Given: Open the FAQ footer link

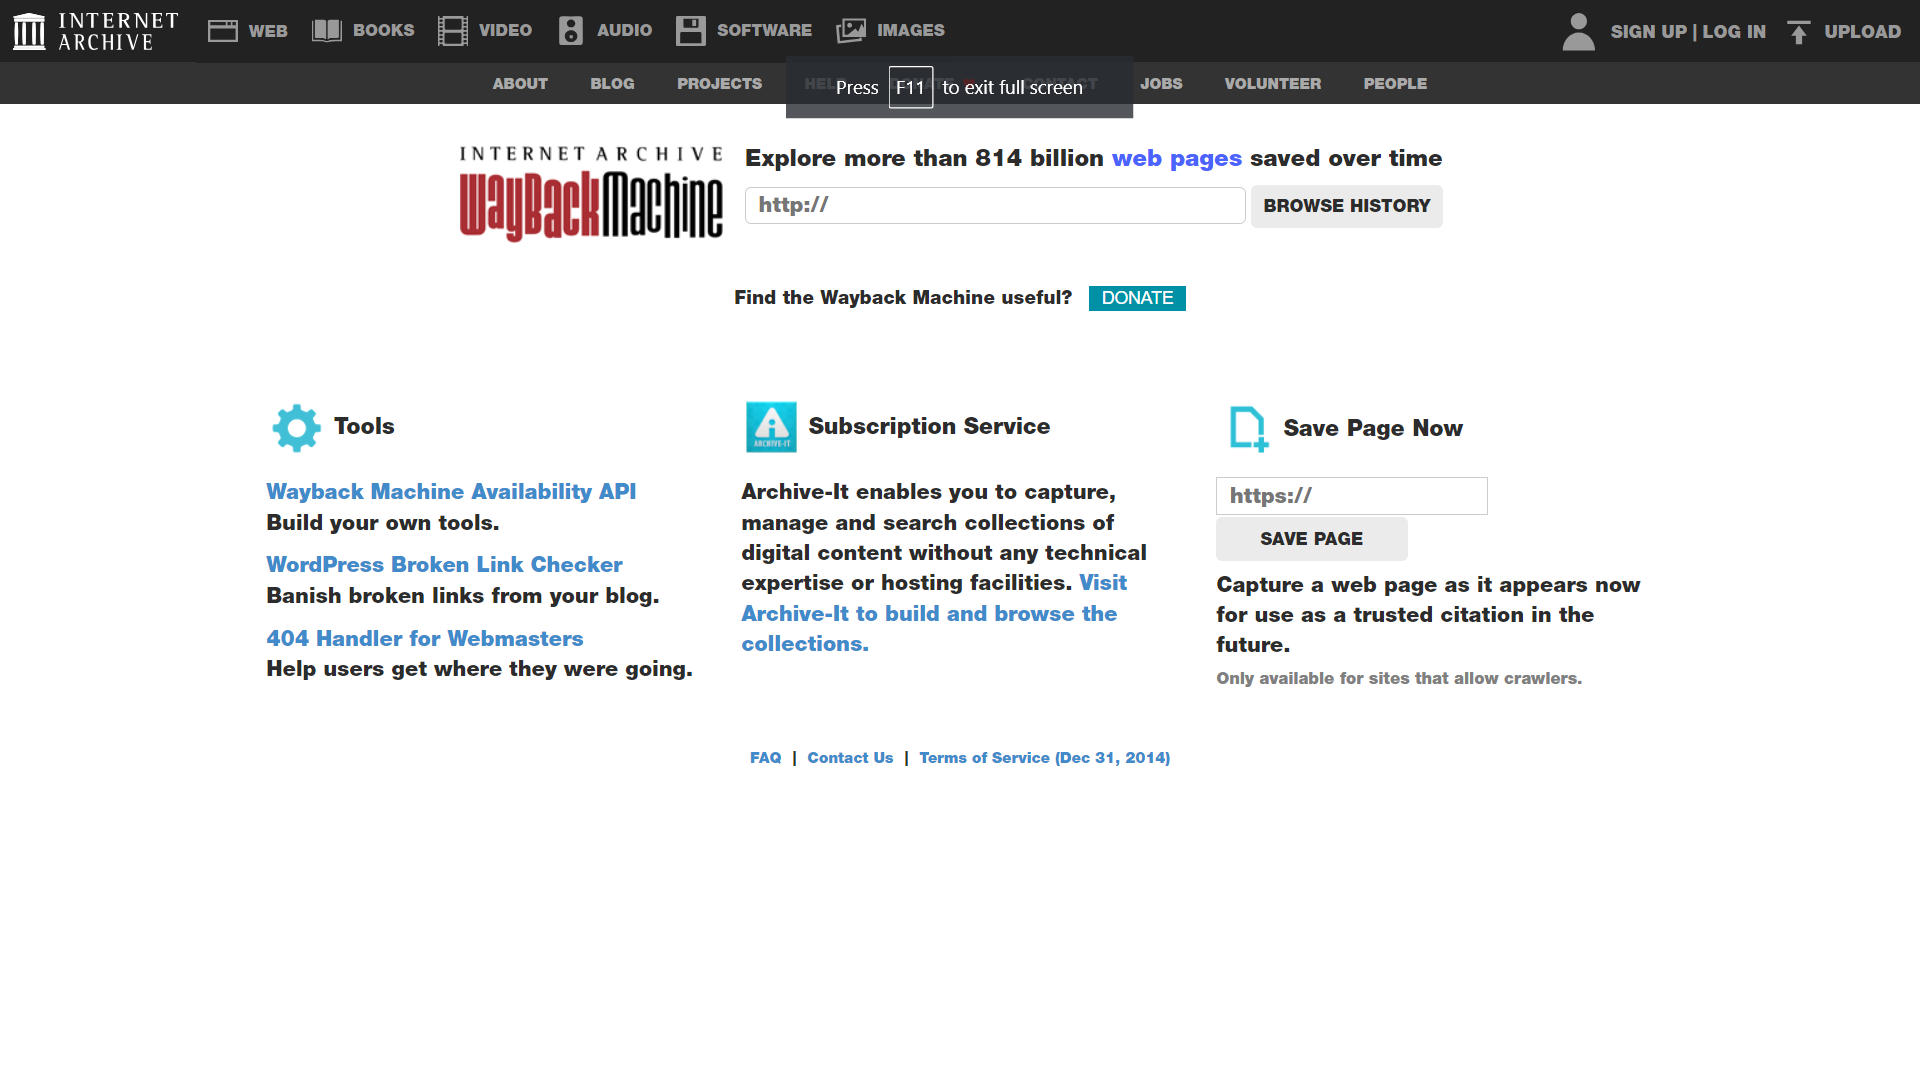Looking at the screenshot, I should click(766, 758).
